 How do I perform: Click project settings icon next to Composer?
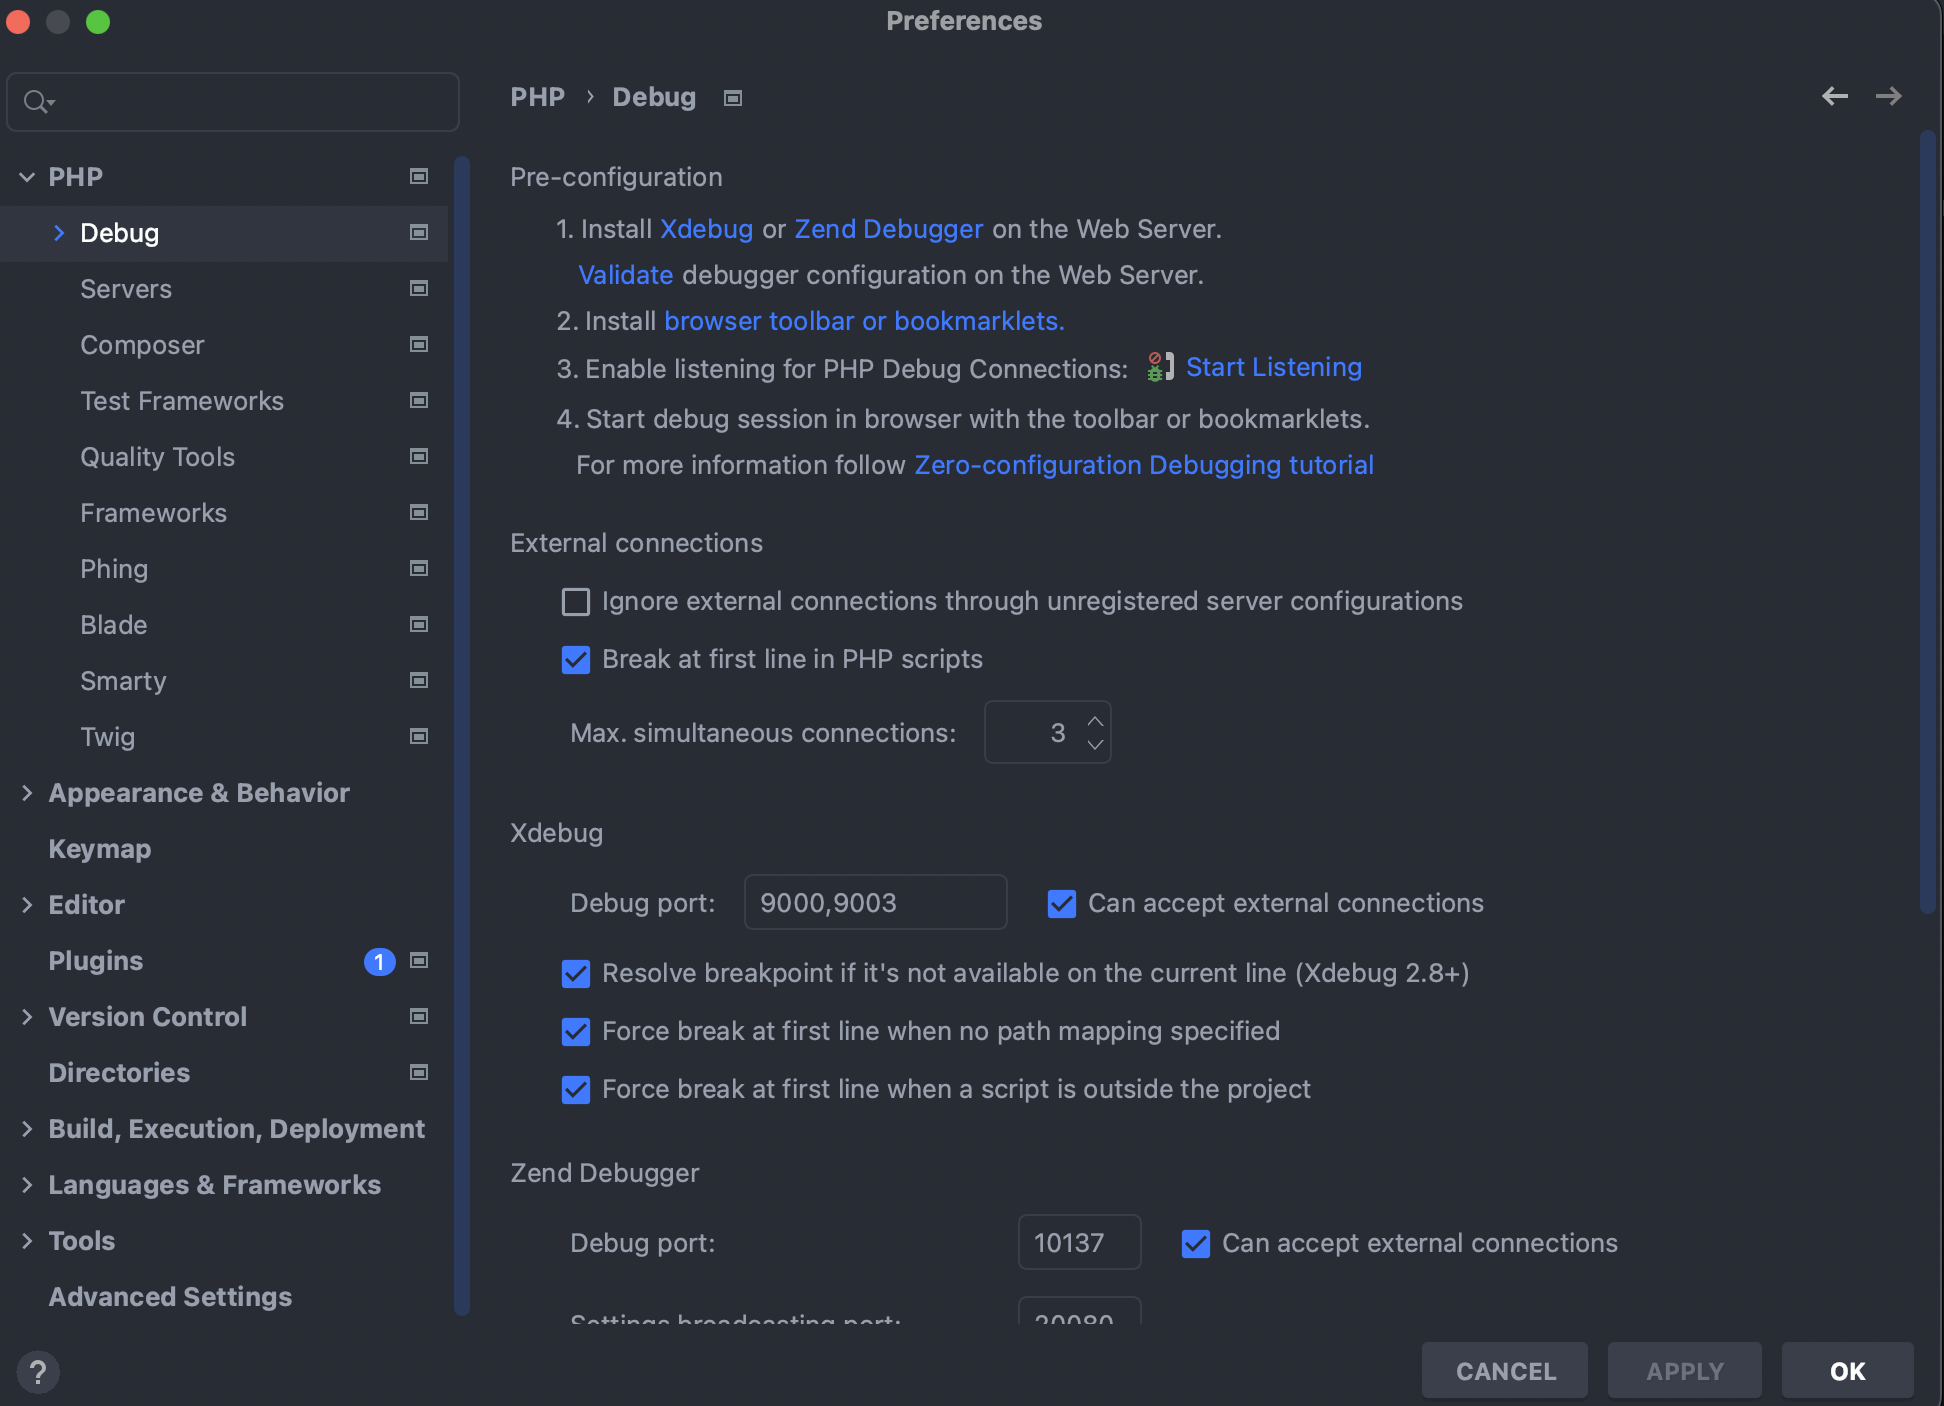[419, 345]
